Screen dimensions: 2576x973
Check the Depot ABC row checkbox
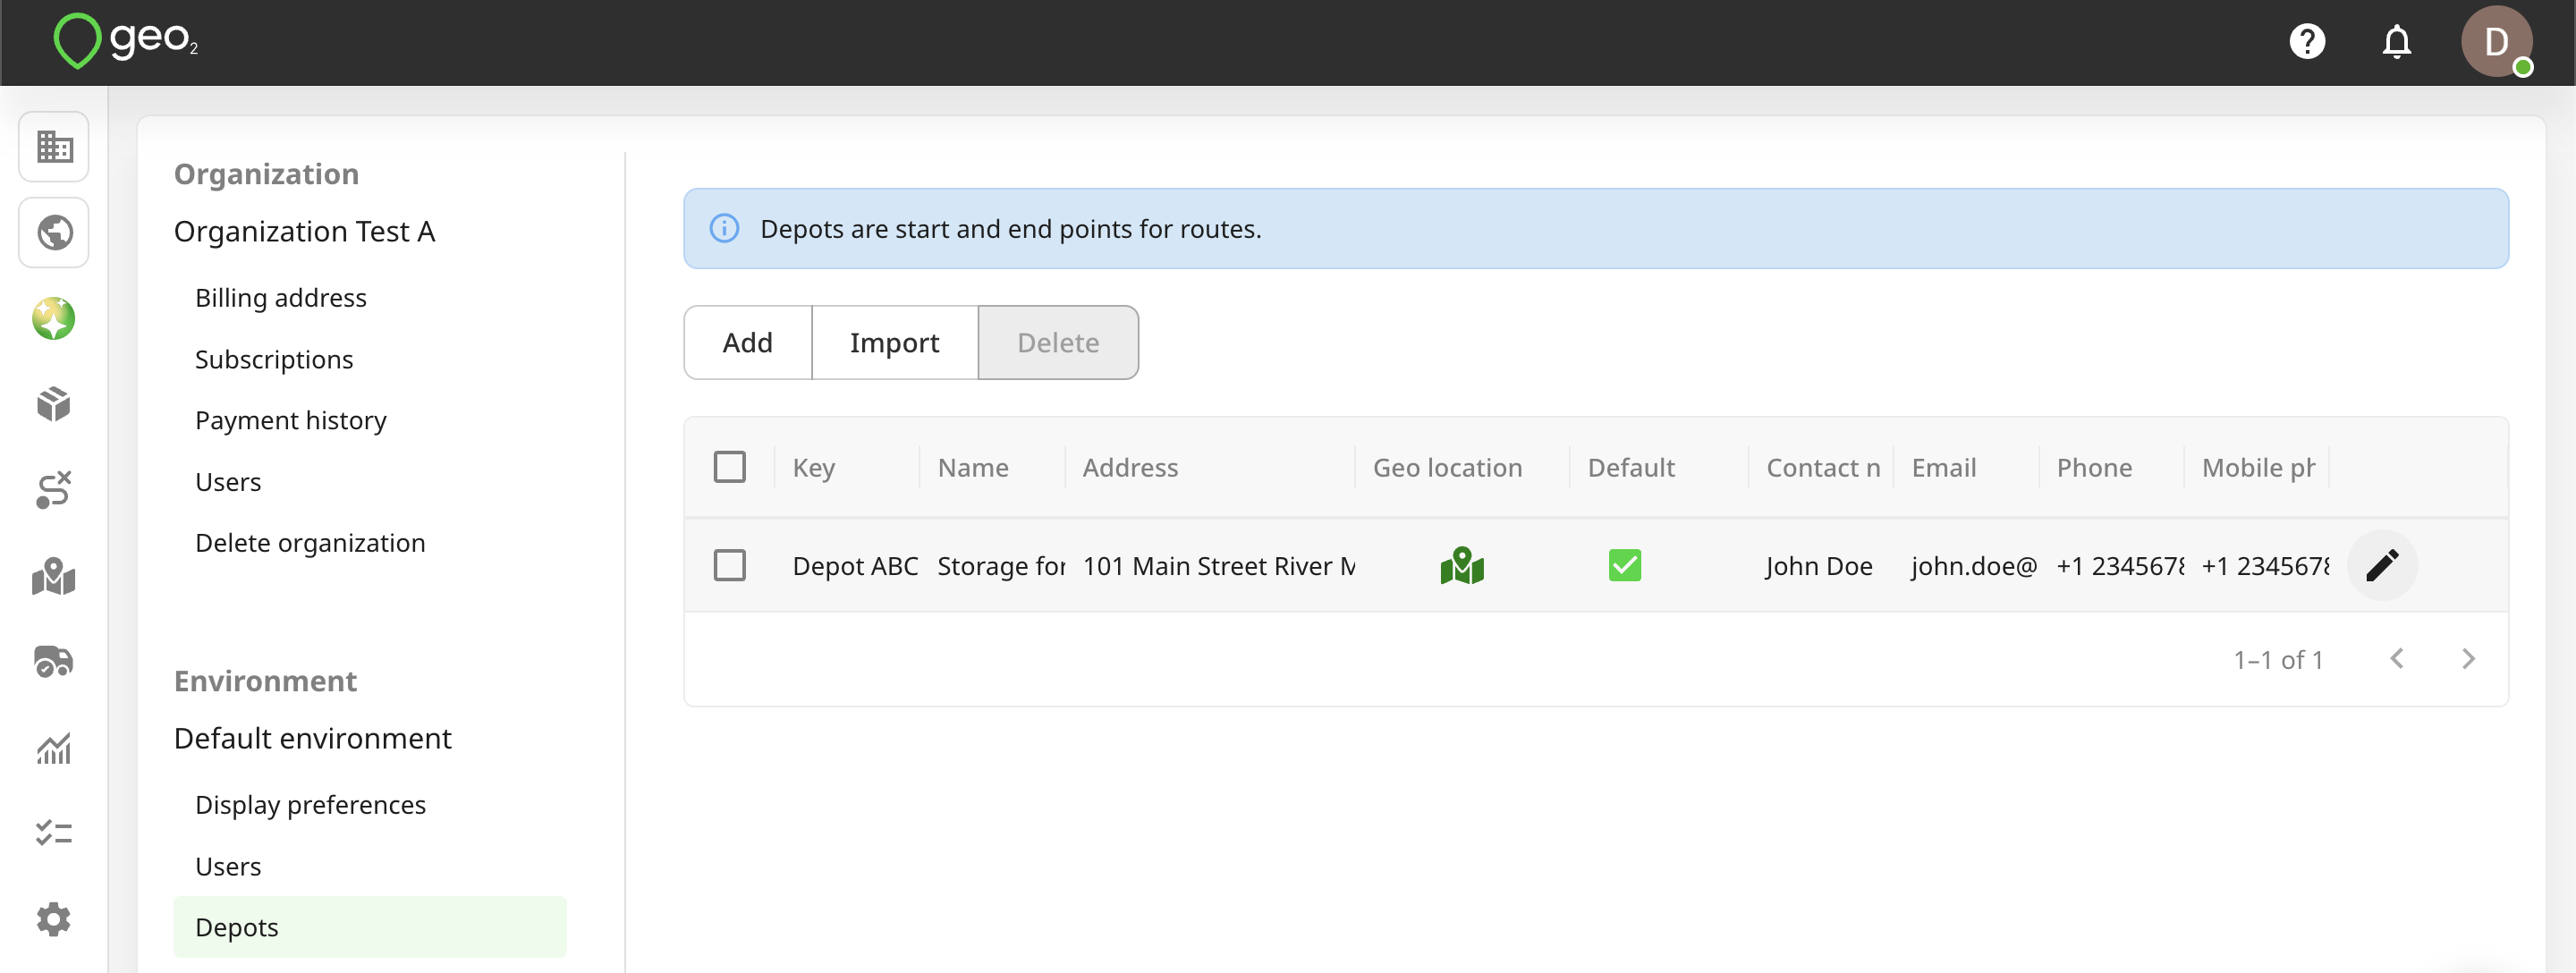pos(730,566)
